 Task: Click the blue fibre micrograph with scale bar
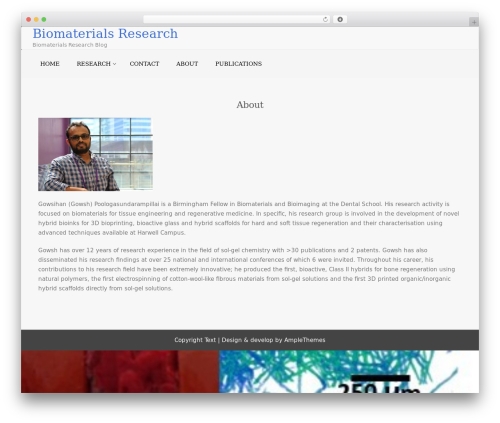point(349,371)
